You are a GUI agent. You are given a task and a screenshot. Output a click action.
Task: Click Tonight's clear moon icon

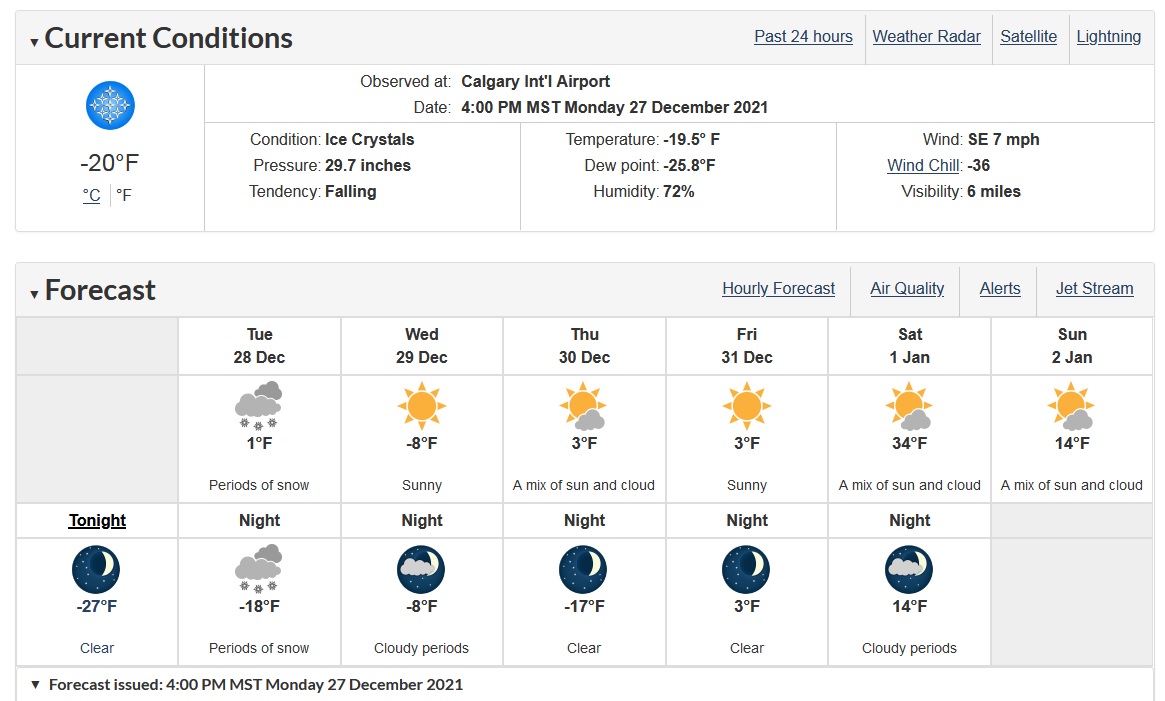coord(96,569)
